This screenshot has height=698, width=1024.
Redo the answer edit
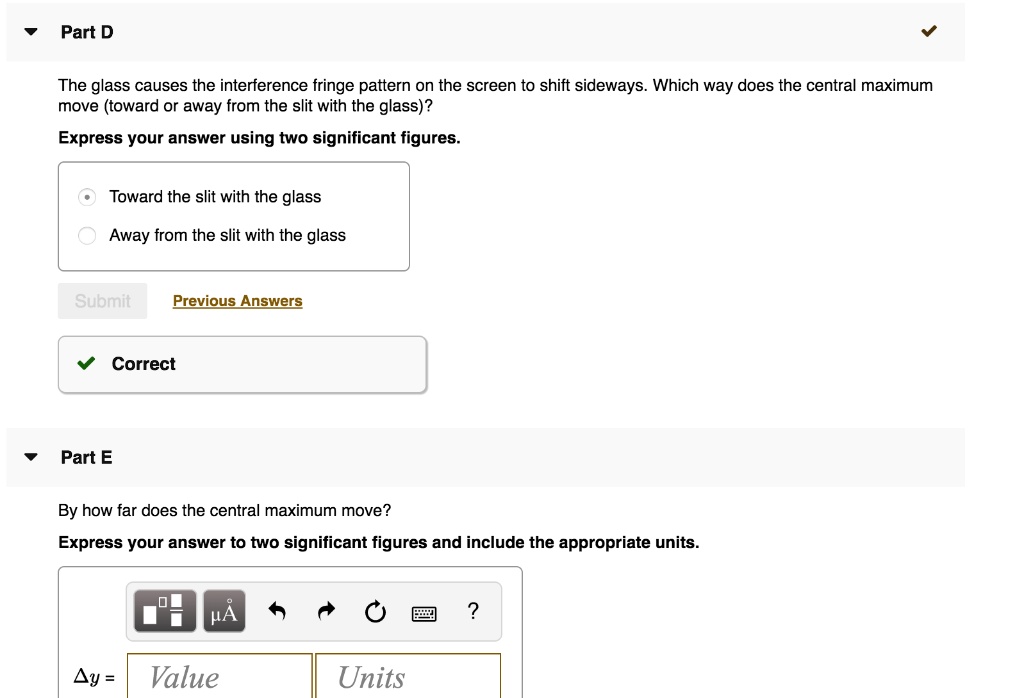324,611
